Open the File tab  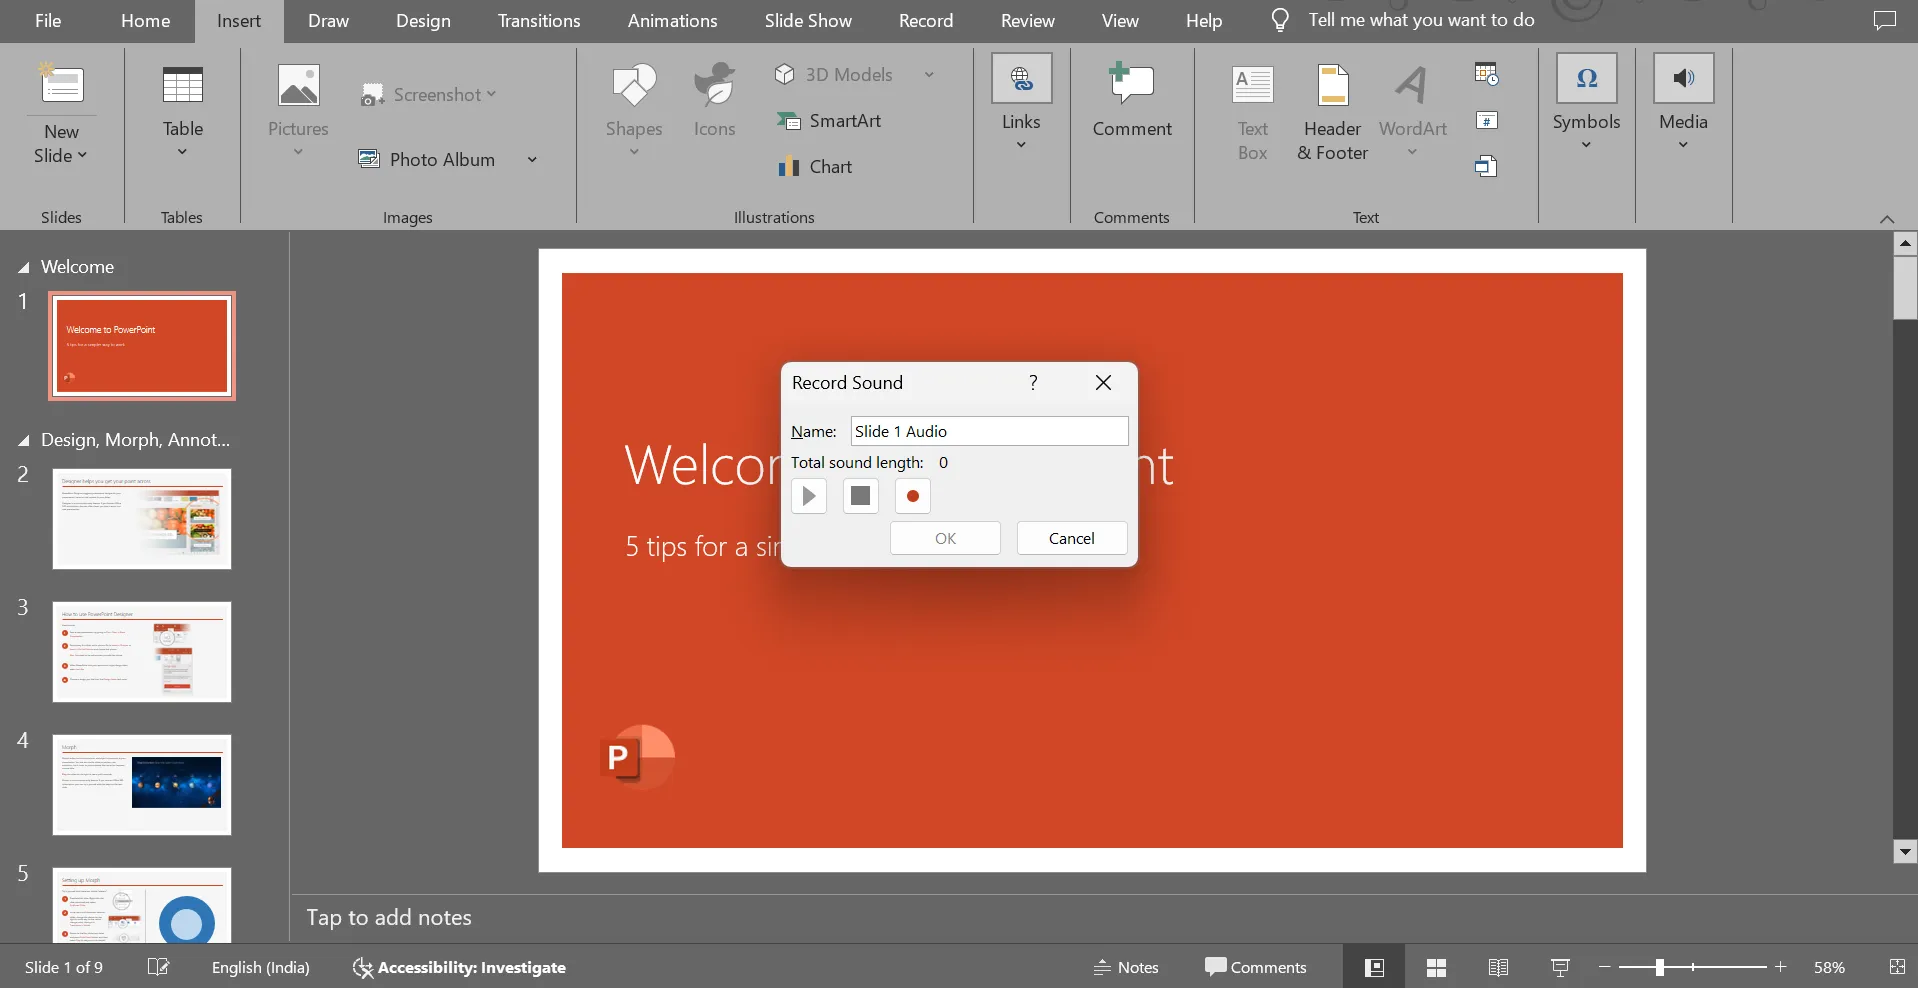point(48,20)
